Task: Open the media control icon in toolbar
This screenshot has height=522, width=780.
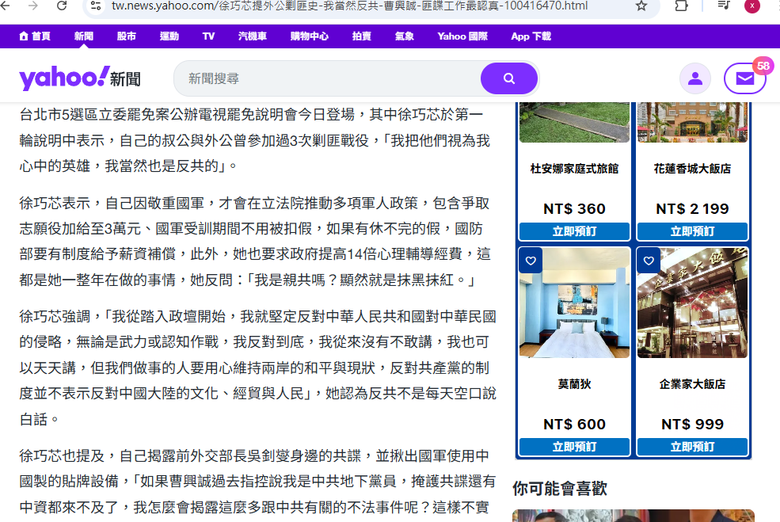Action: tap(723, 5)
